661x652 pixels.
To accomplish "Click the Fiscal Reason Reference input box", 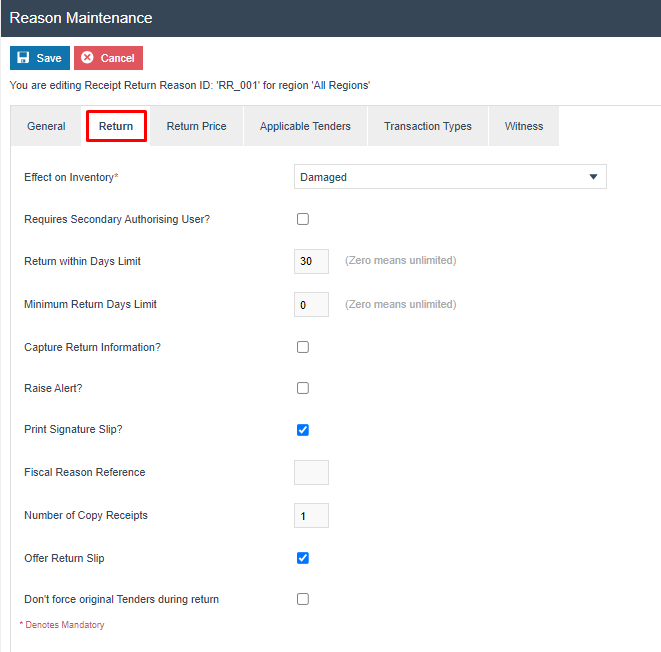I will tap(311, 472).
